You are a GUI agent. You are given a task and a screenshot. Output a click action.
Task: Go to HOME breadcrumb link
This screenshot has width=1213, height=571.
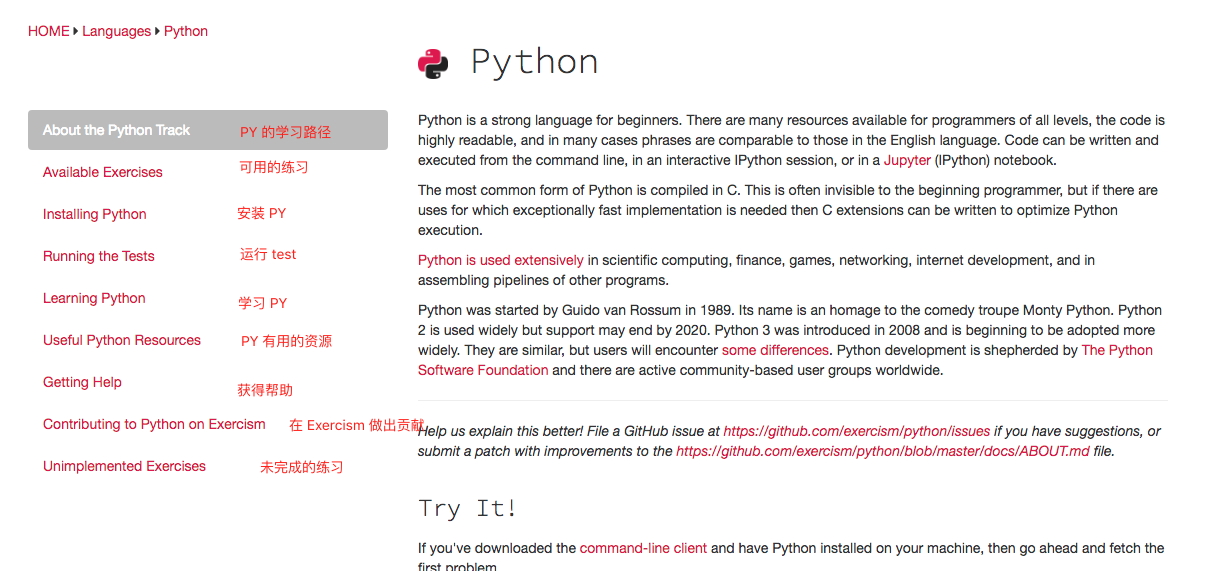[49, 31]
